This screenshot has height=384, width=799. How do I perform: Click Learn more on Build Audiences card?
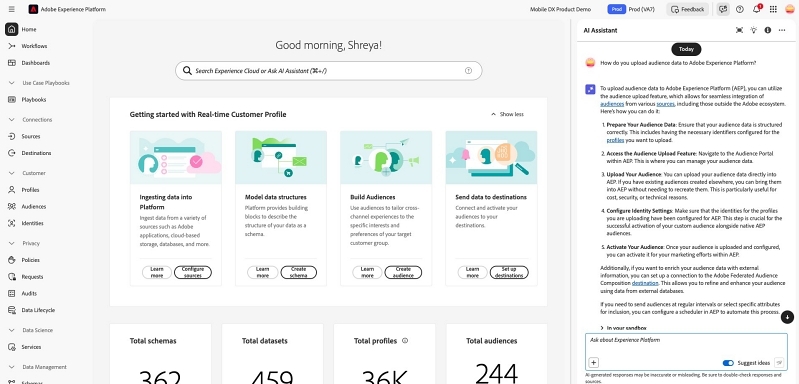click(x=367, y=272)
